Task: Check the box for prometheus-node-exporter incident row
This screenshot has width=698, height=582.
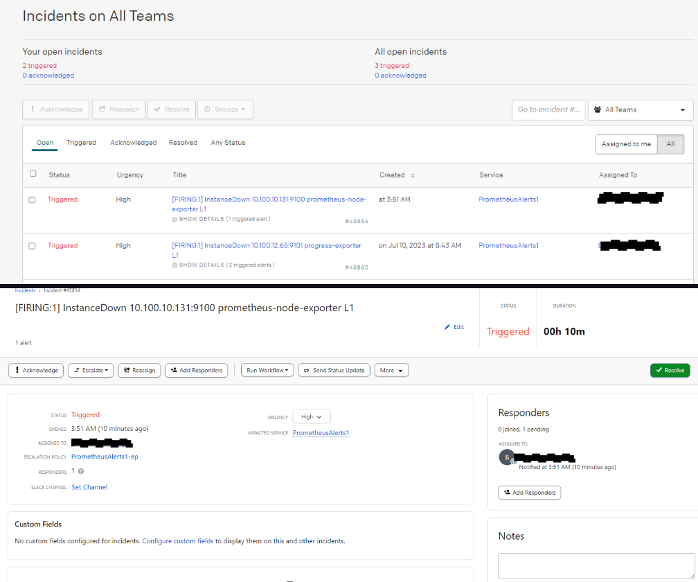Action: pos(32,200)
